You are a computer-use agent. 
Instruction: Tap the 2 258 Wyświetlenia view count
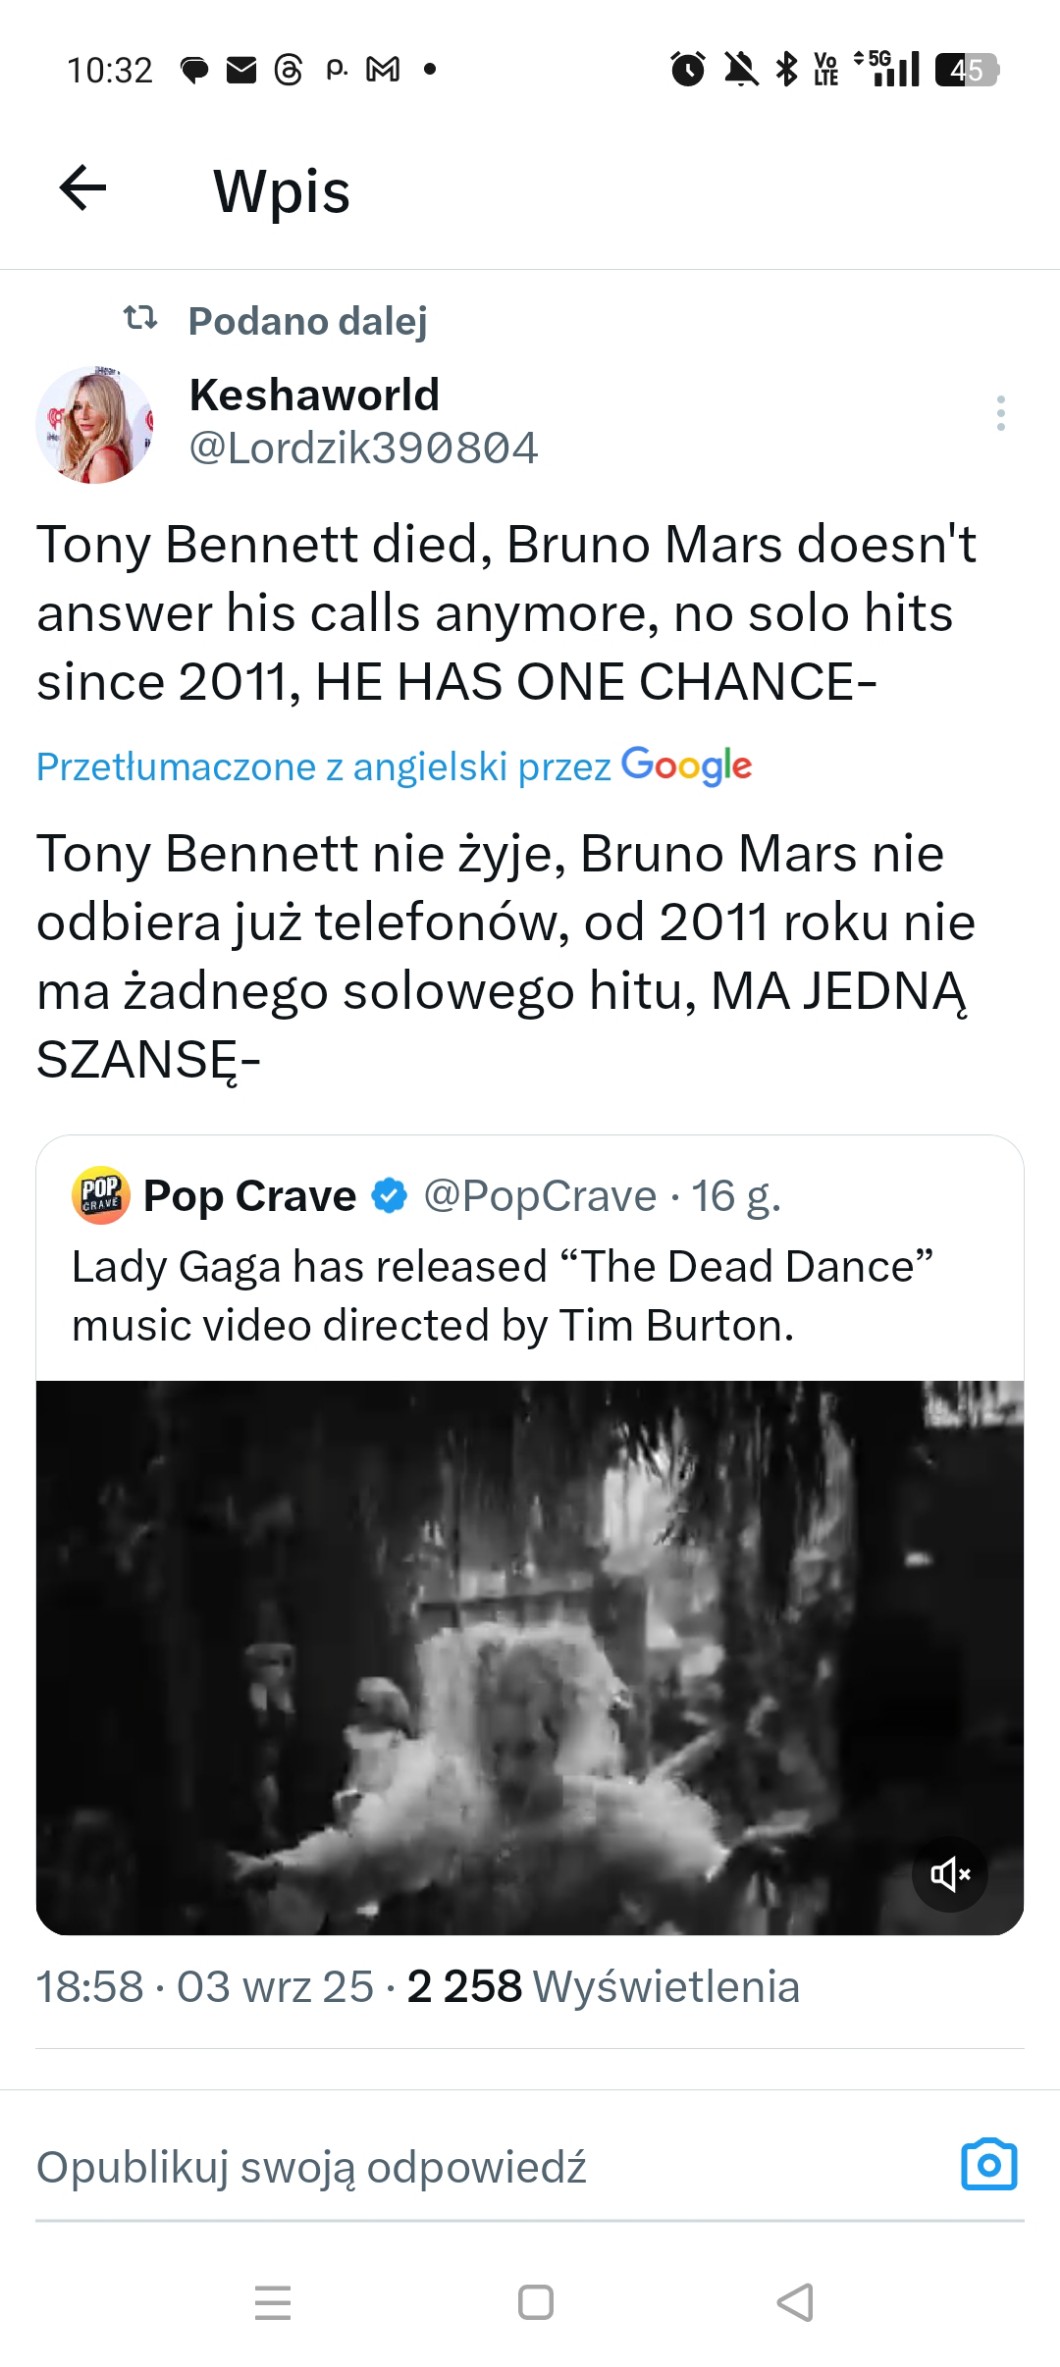[603, 1986]
